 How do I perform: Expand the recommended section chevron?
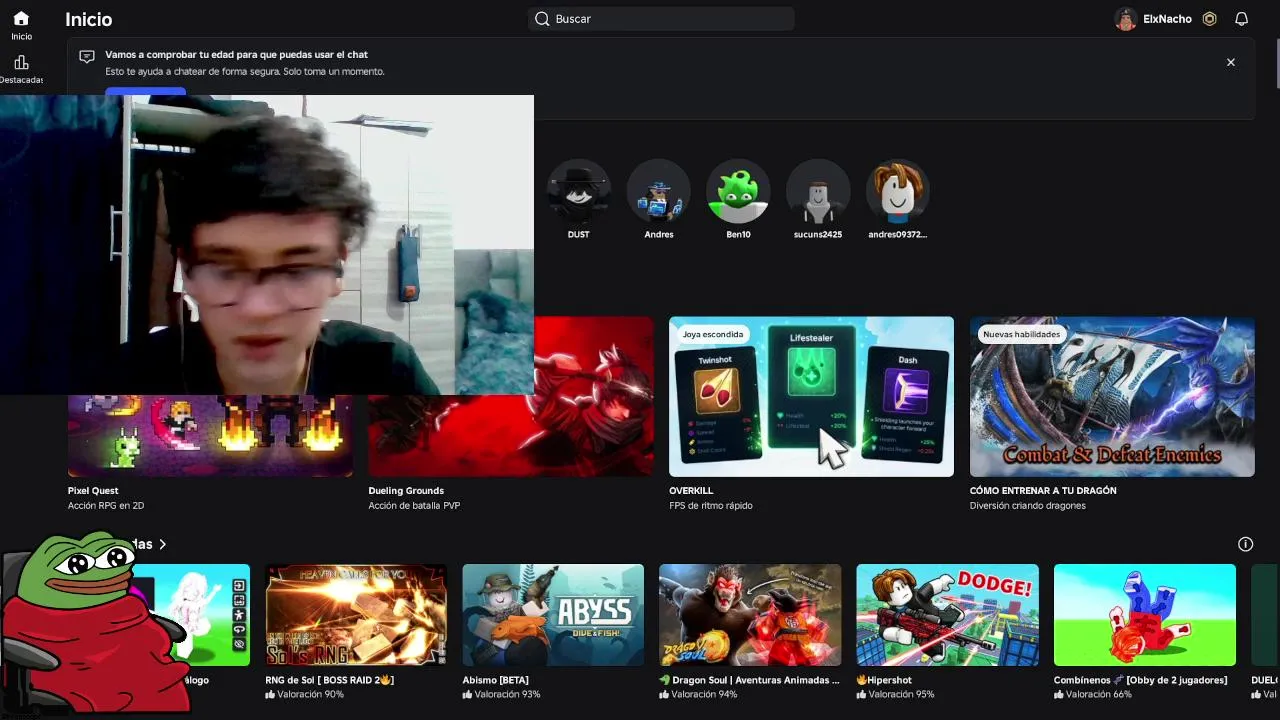point(162,544)
